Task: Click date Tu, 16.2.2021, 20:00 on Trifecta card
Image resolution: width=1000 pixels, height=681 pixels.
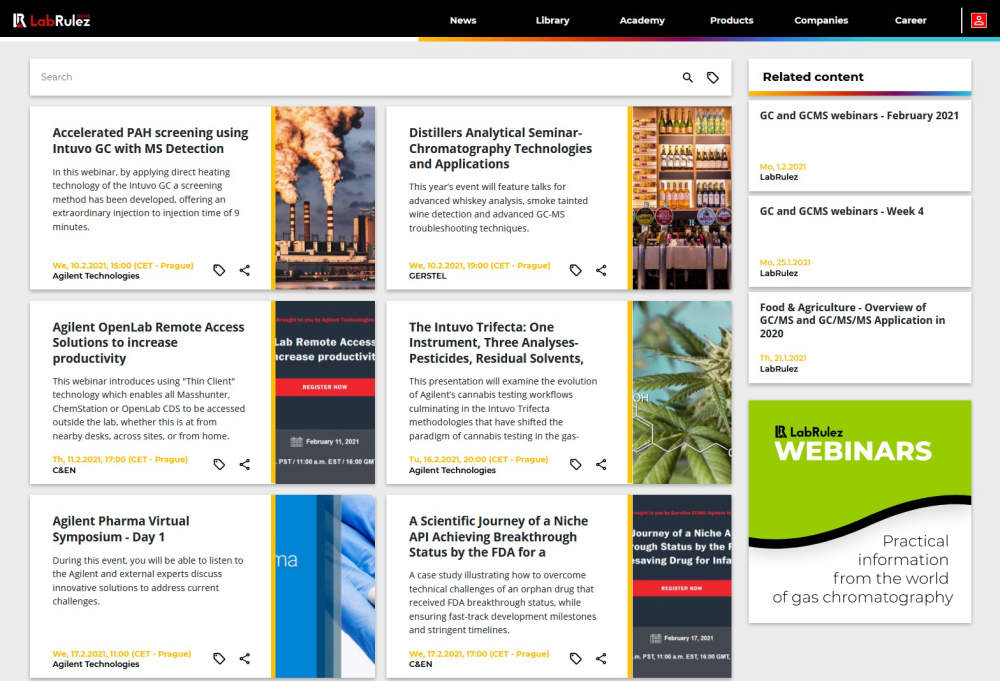Action: [478, 459]
